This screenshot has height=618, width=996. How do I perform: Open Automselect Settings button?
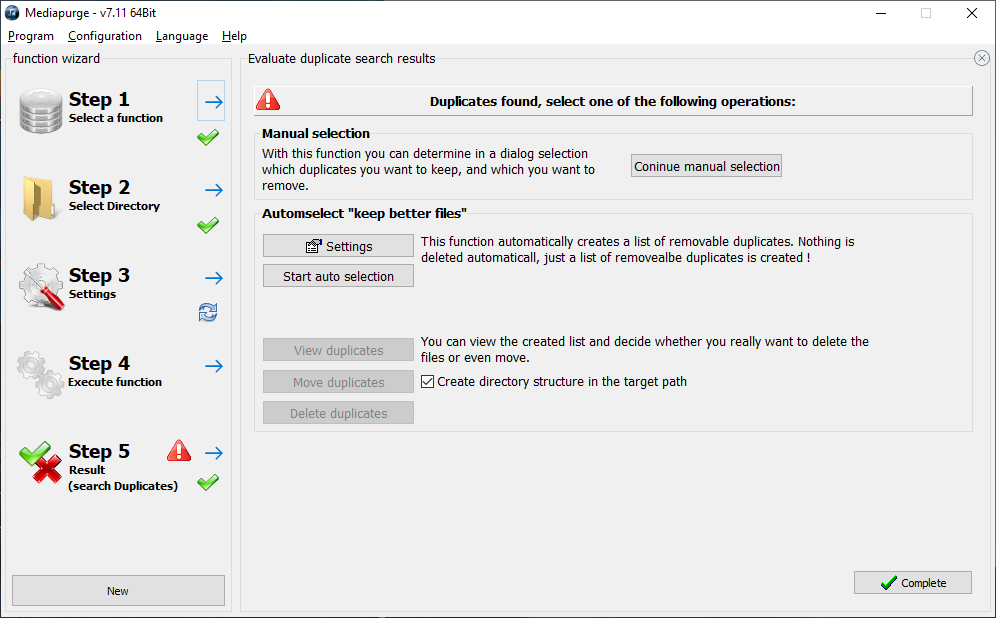point(339,246)
